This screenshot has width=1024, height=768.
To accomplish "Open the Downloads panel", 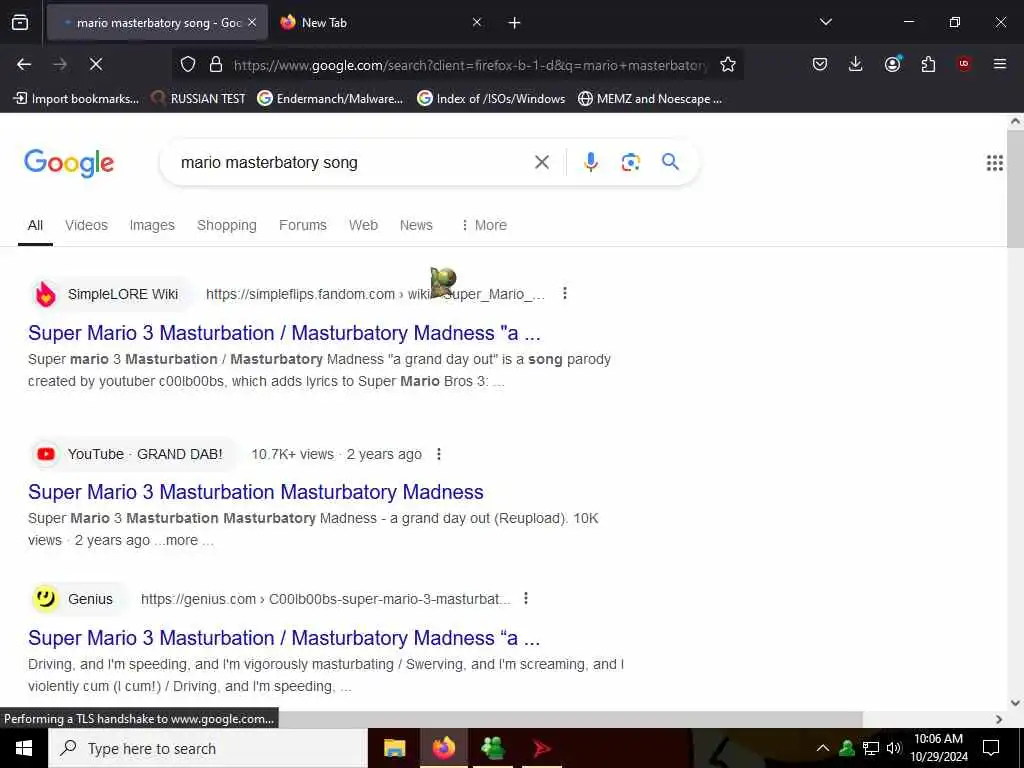I will pyautogui.click(x=856, y=64).
